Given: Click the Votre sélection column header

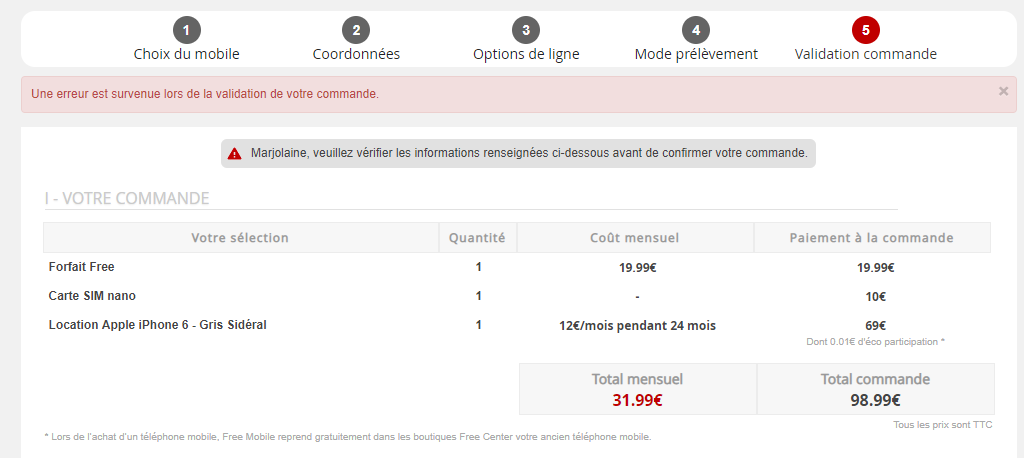Looking at the screenshot, I should click(x=240, y=238).
